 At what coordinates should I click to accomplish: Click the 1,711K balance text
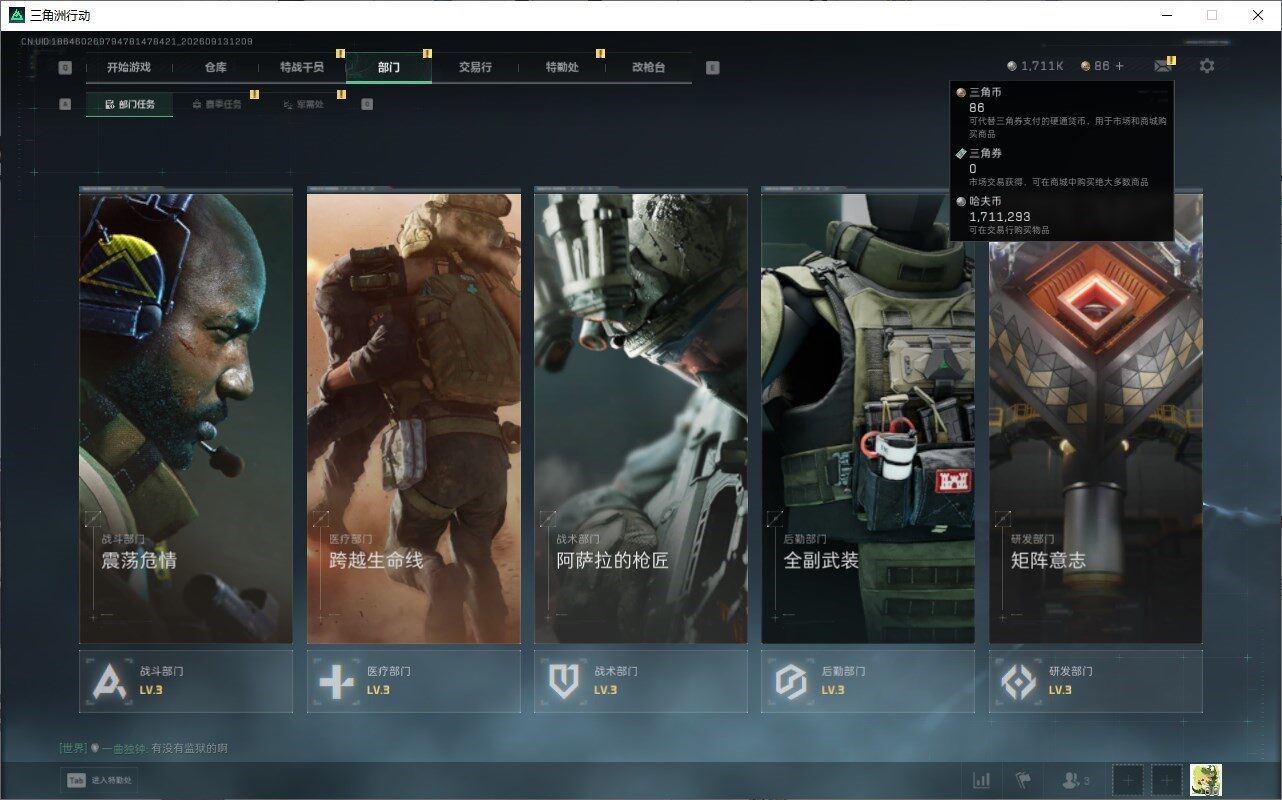tap(1042, 66)
